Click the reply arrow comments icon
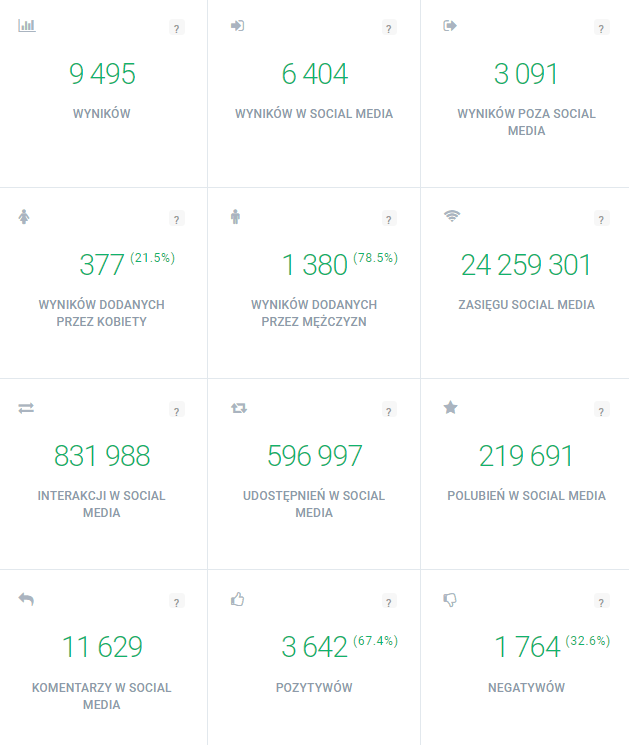This screenshot has width=629, height=745. pyautogui.click(x=26, y=599)
